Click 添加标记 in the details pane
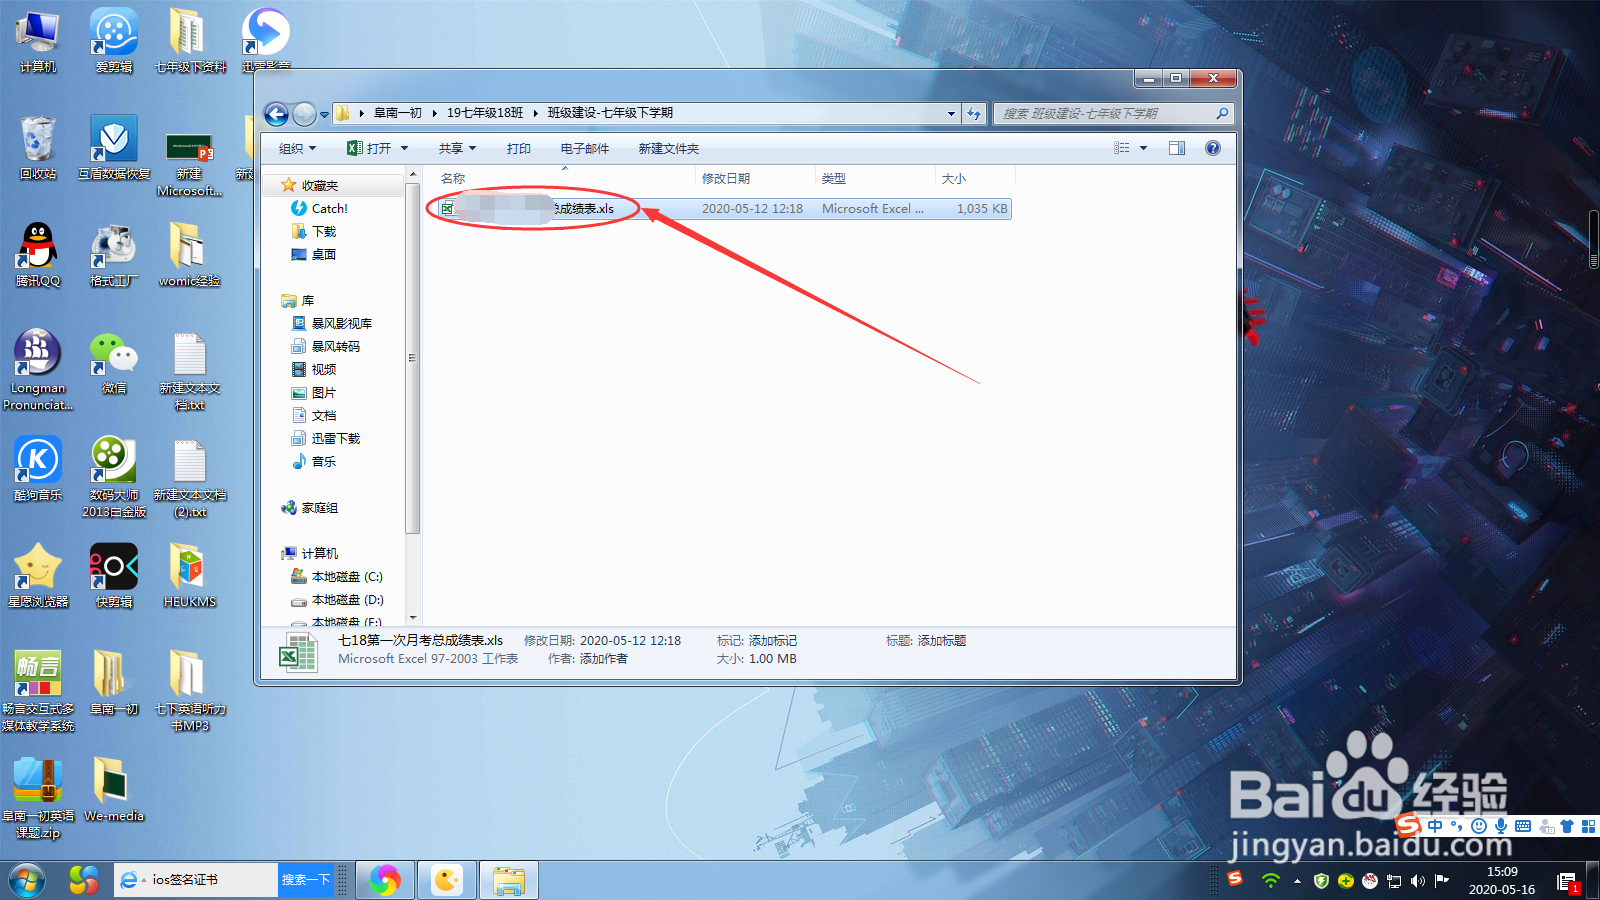The width and height of the screenshot is (1600, 900). tap(773, 641)
